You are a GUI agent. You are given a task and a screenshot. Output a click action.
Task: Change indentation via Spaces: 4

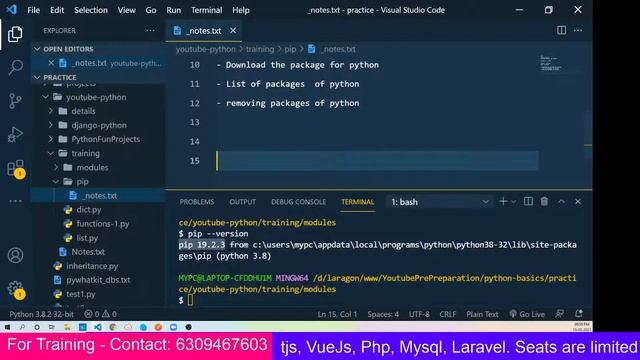tap(383, 314)
